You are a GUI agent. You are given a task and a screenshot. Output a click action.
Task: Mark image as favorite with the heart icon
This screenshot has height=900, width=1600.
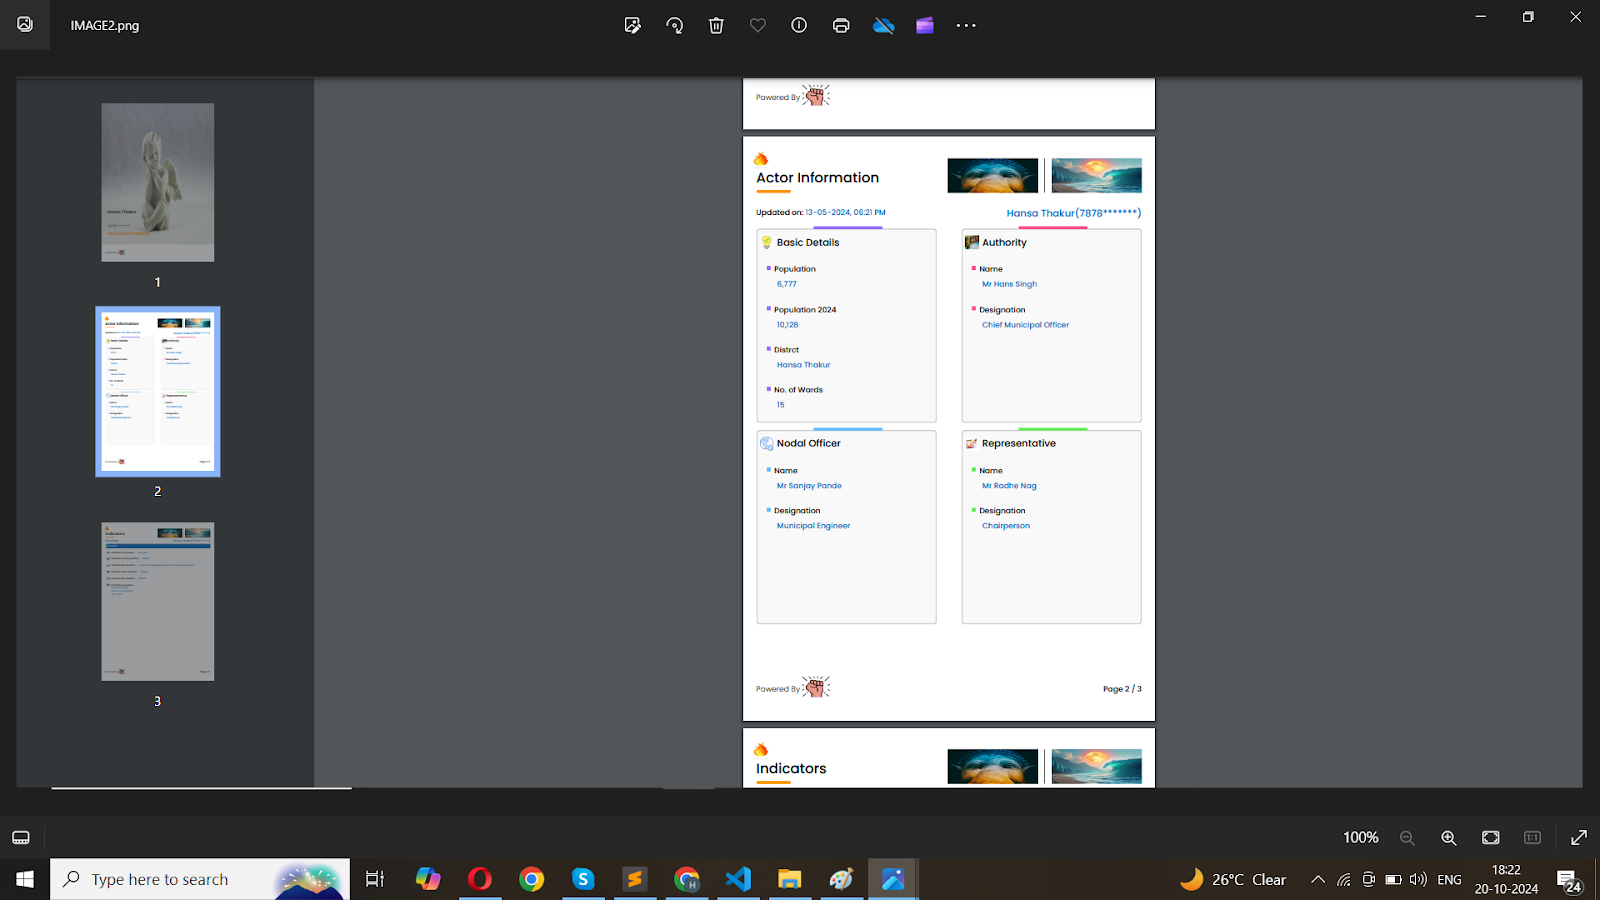tap(758, 26)
